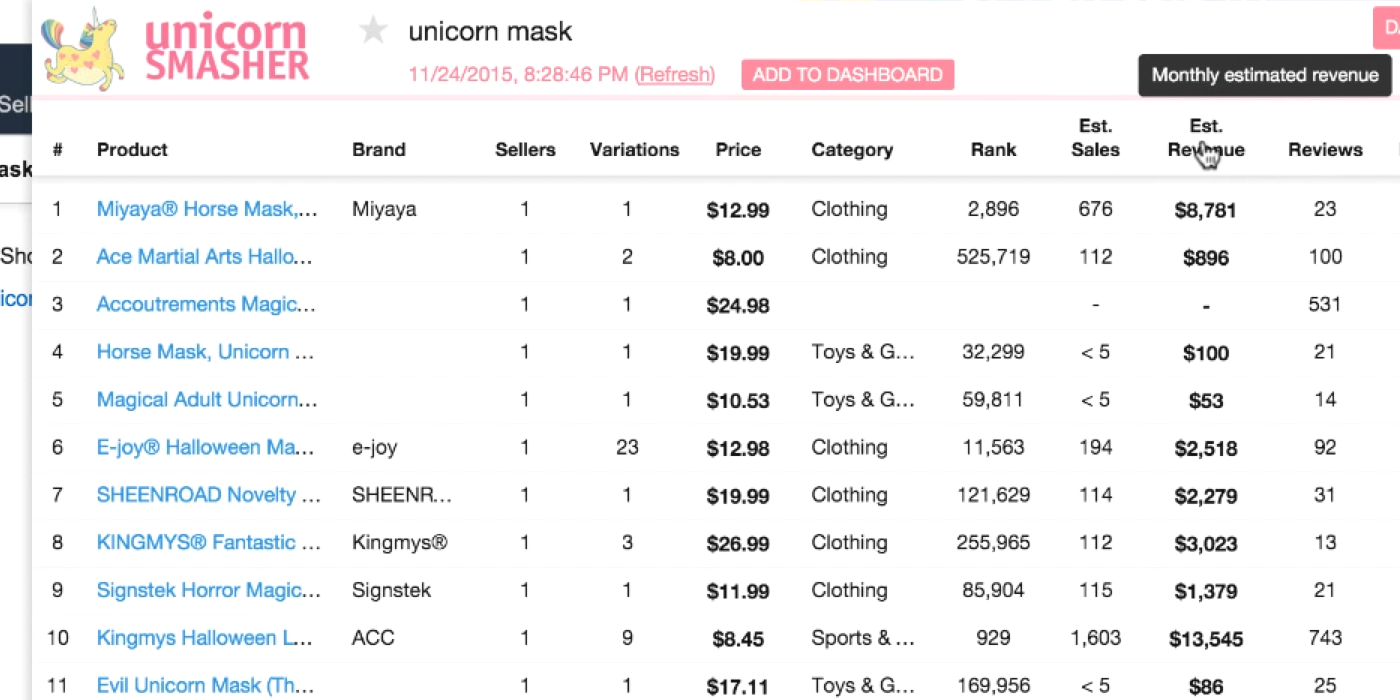Sort by Sellers column header
This screenshot has width=1400, height=700.
(525, 150)
